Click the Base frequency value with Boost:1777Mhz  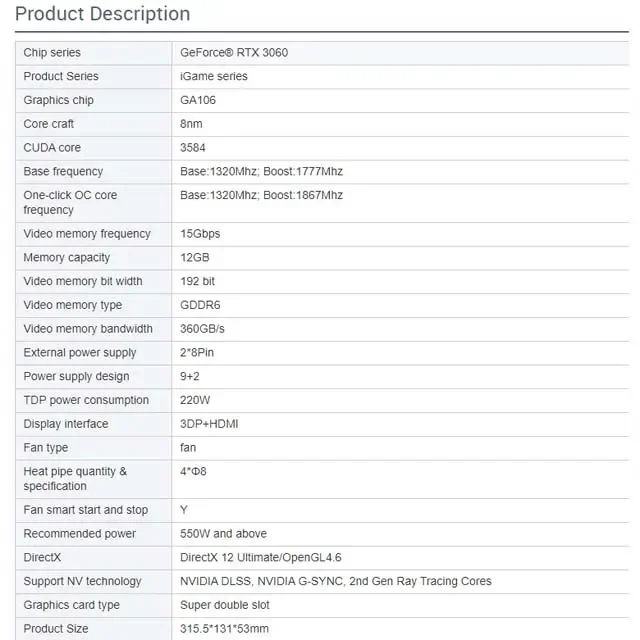click(x=261, y=171)
